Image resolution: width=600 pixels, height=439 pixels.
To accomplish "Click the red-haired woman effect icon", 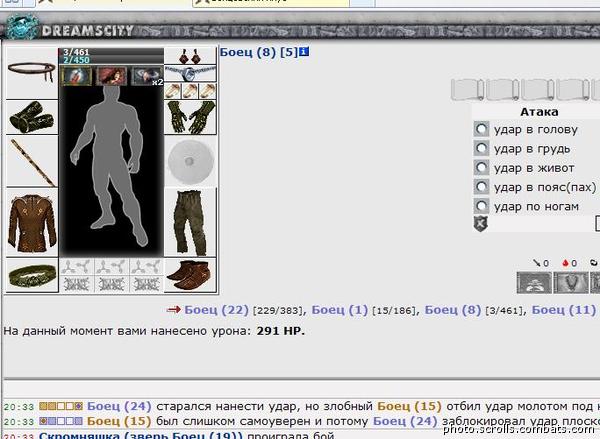I will tap(111, 76).
